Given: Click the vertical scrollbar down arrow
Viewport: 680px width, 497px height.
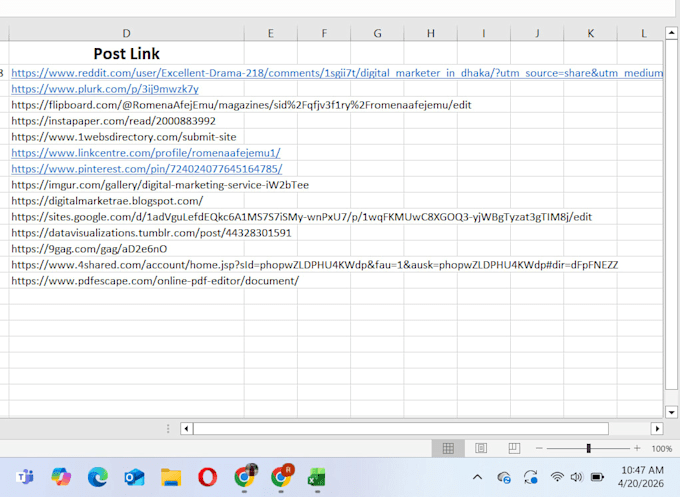Looking at the screenshot, I should [x=671, y=412].
